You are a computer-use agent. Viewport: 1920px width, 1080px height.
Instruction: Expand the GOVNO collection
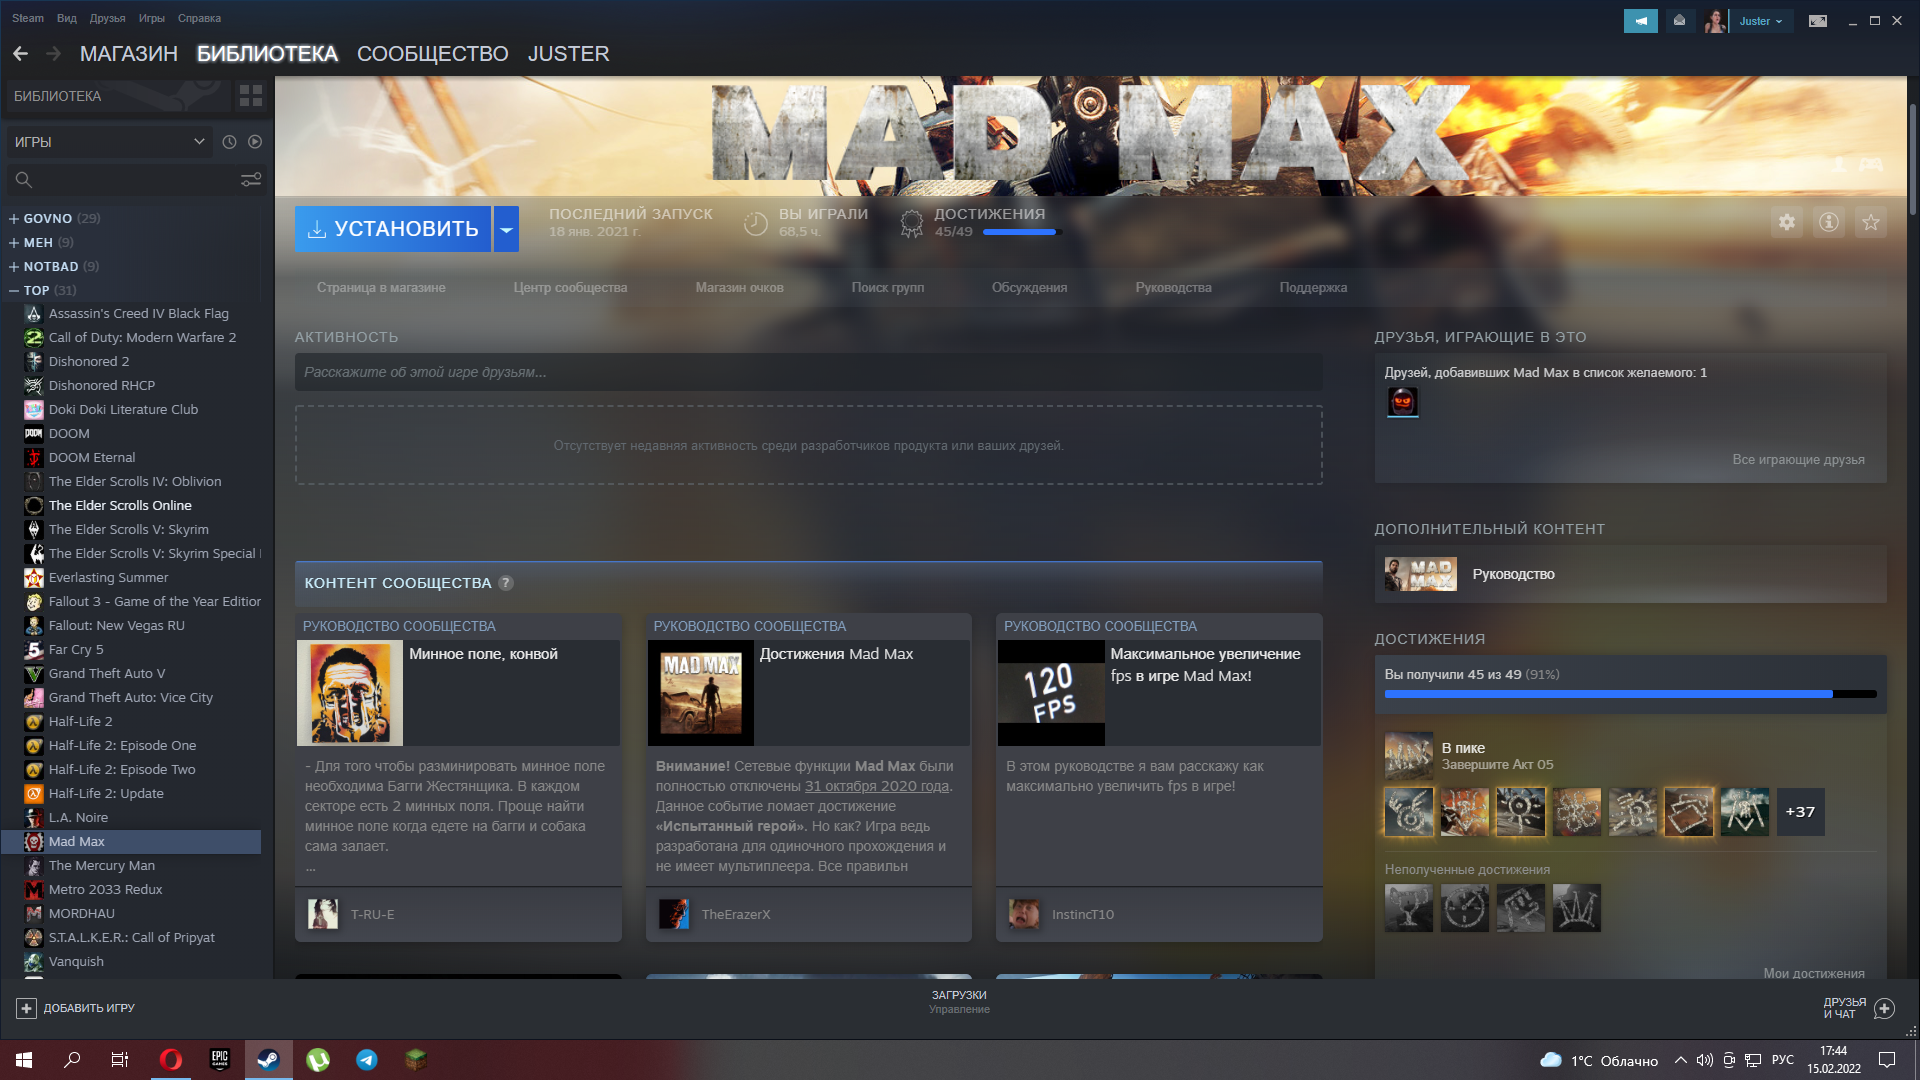pyautogui.click(x=14, y=218)
